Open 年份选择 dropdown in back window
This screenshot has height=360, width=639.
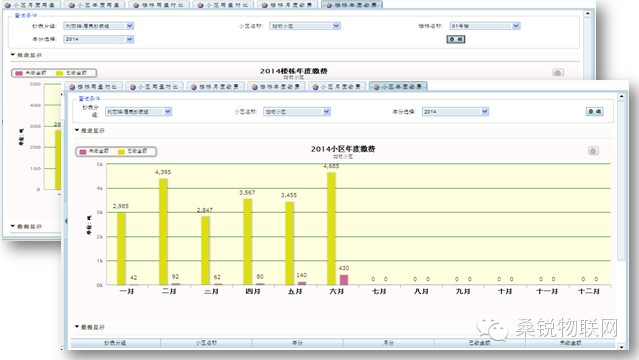pyautogui.click(x=98, y=39)
